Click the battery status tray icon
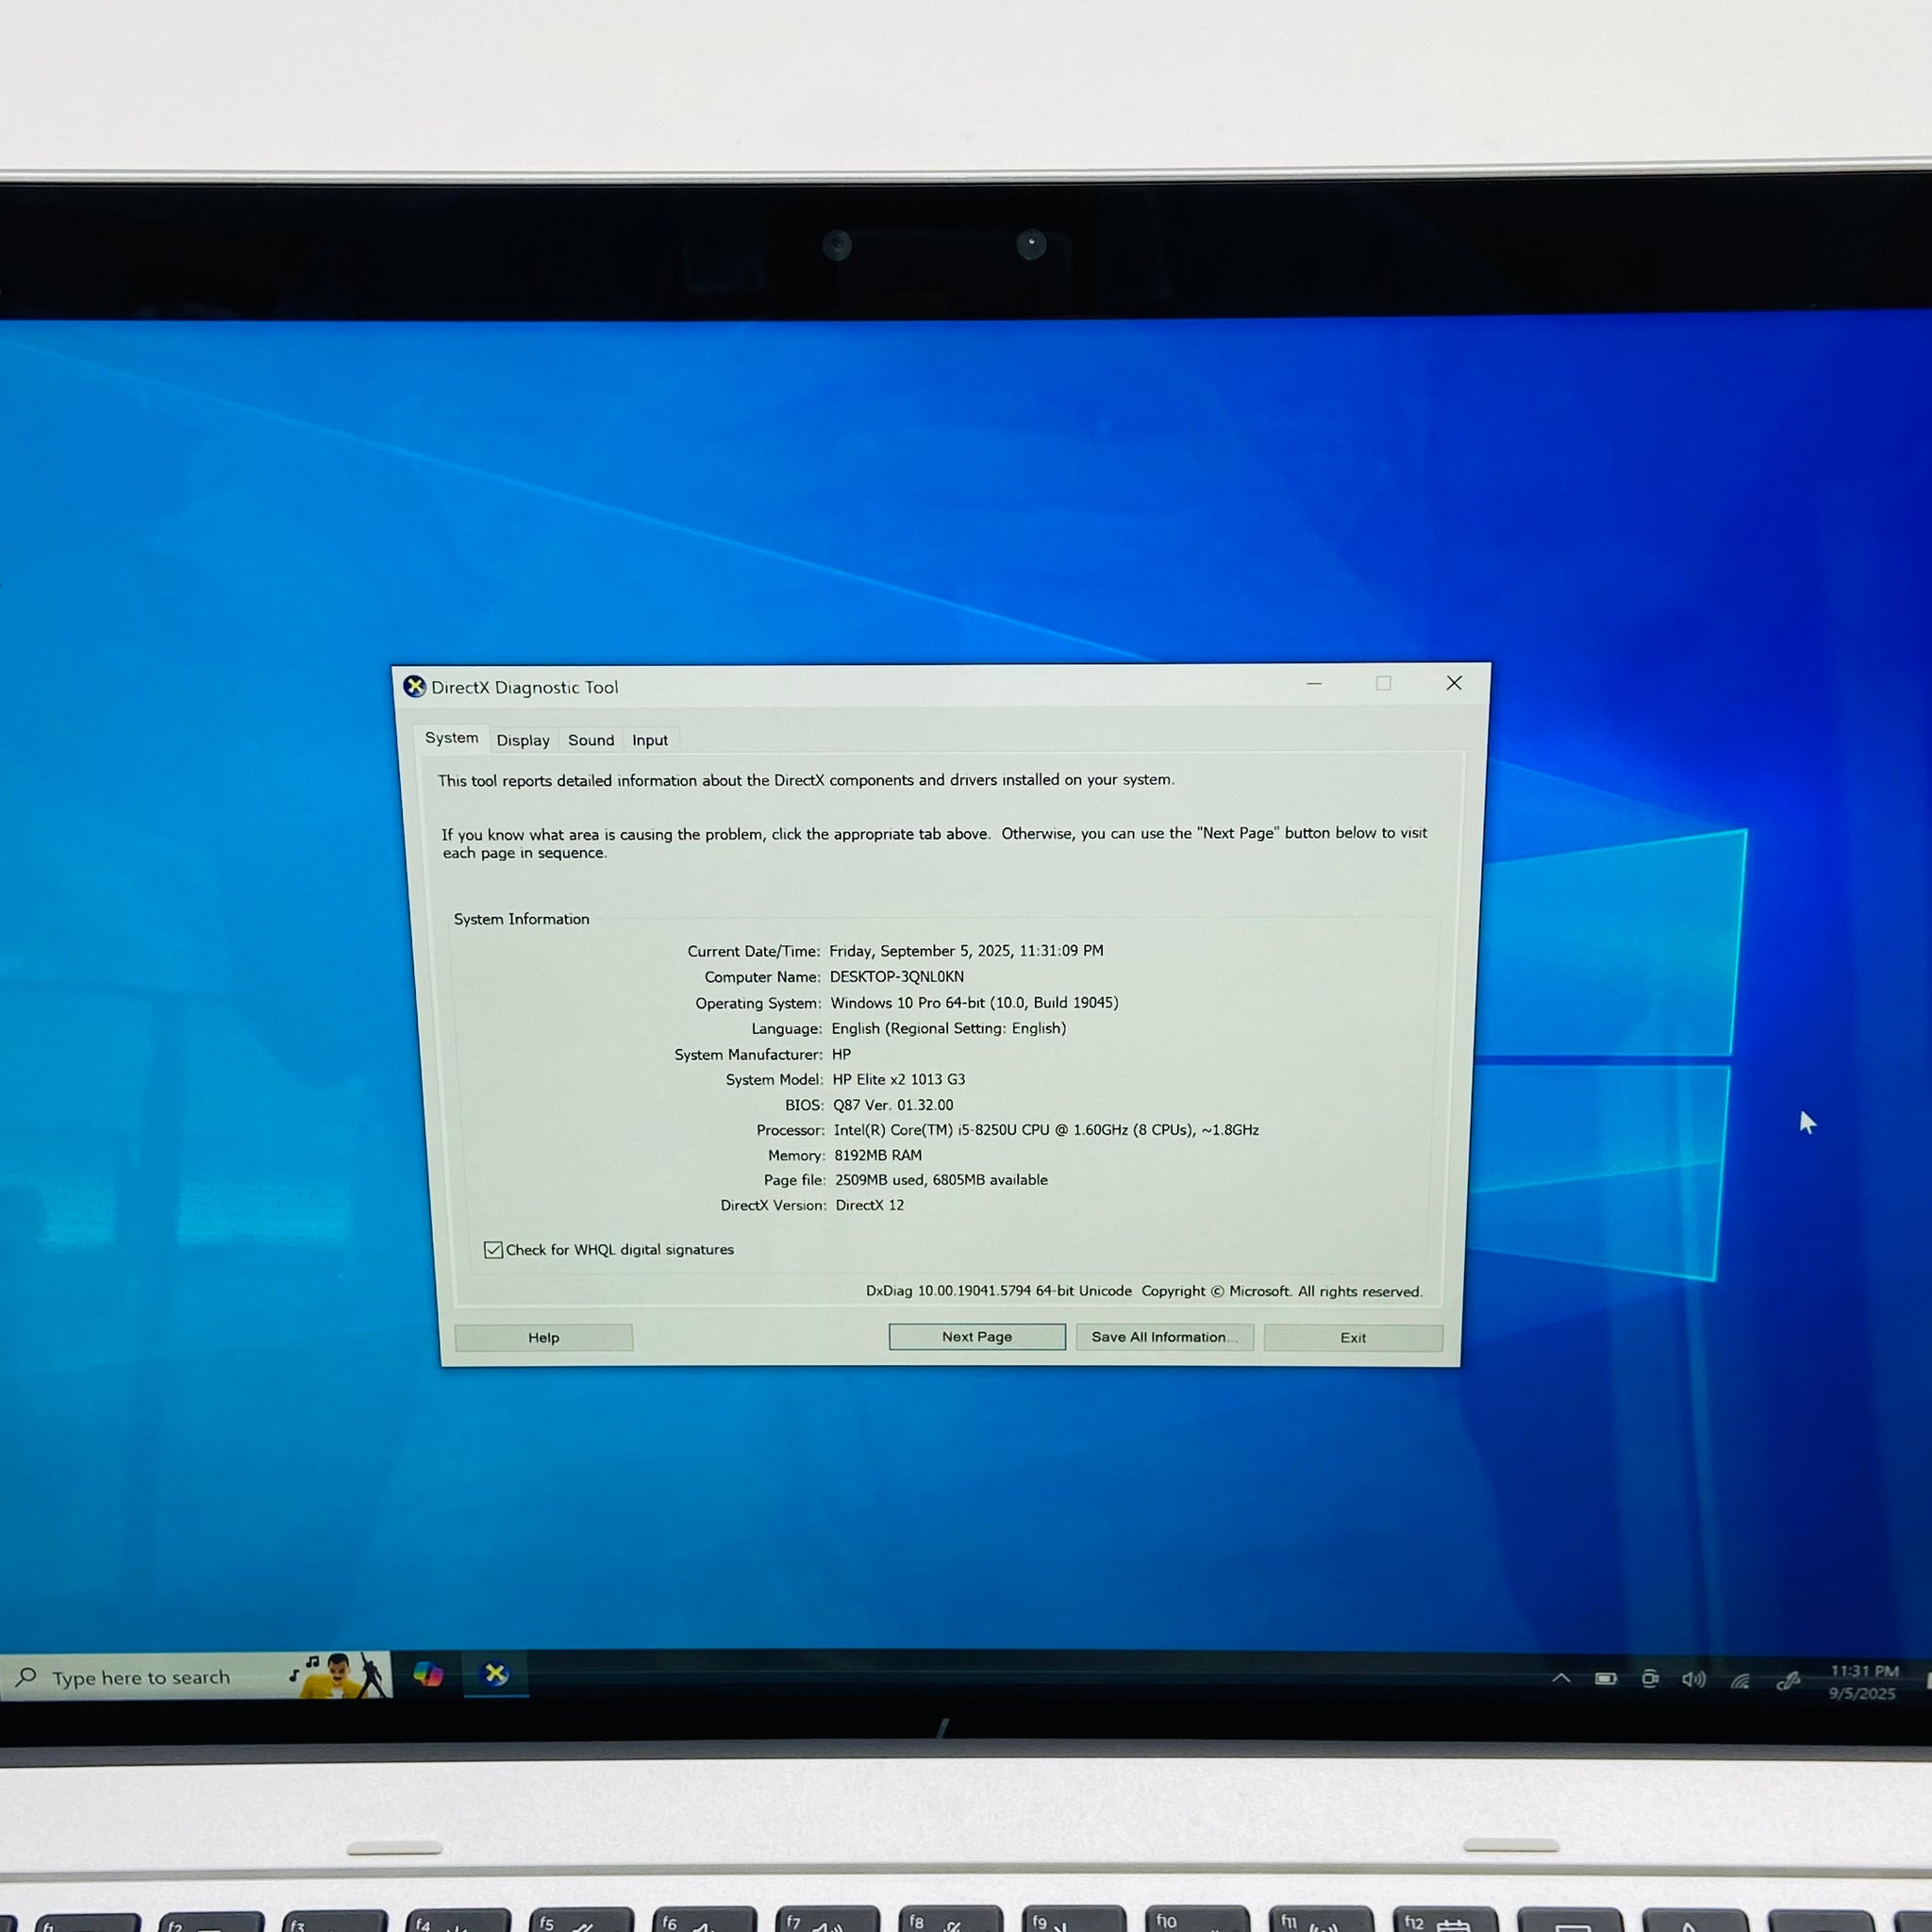The image size is (1932, 1932). coord(1606,1679)
